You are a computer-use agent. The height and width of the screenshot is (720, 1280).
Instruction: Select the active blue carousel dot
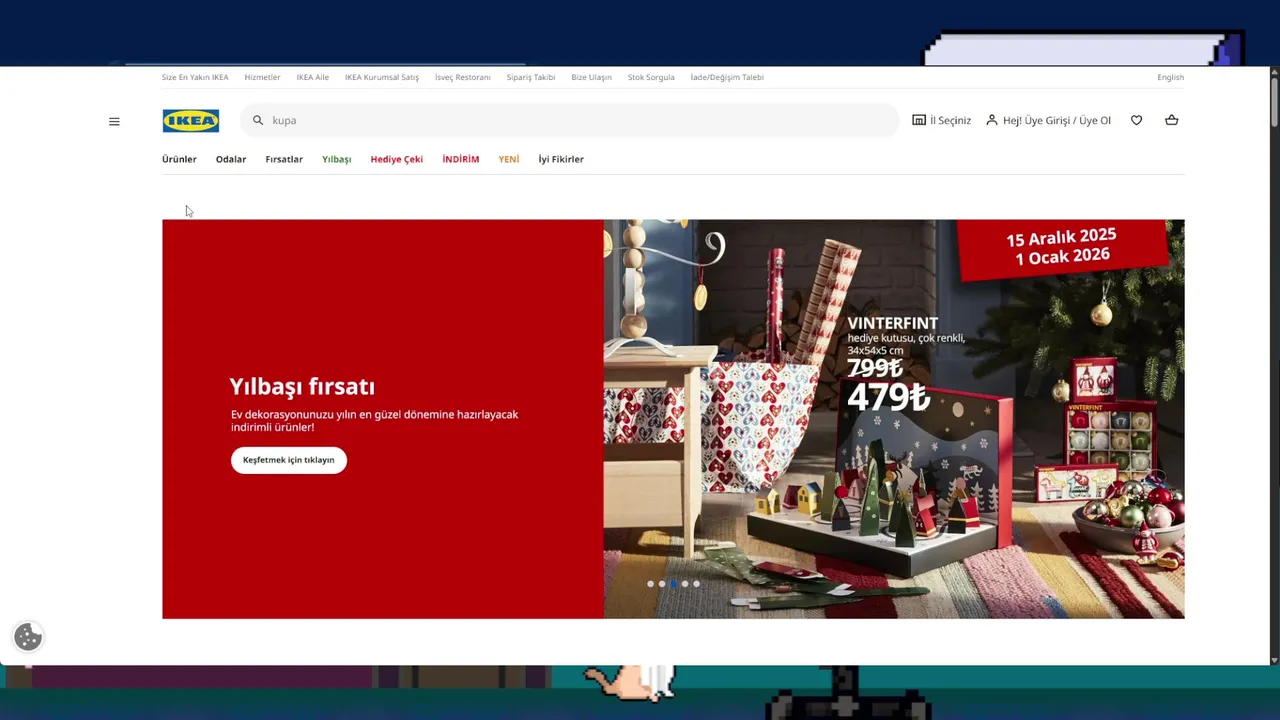pyautogui.click(x=673, y=584)
